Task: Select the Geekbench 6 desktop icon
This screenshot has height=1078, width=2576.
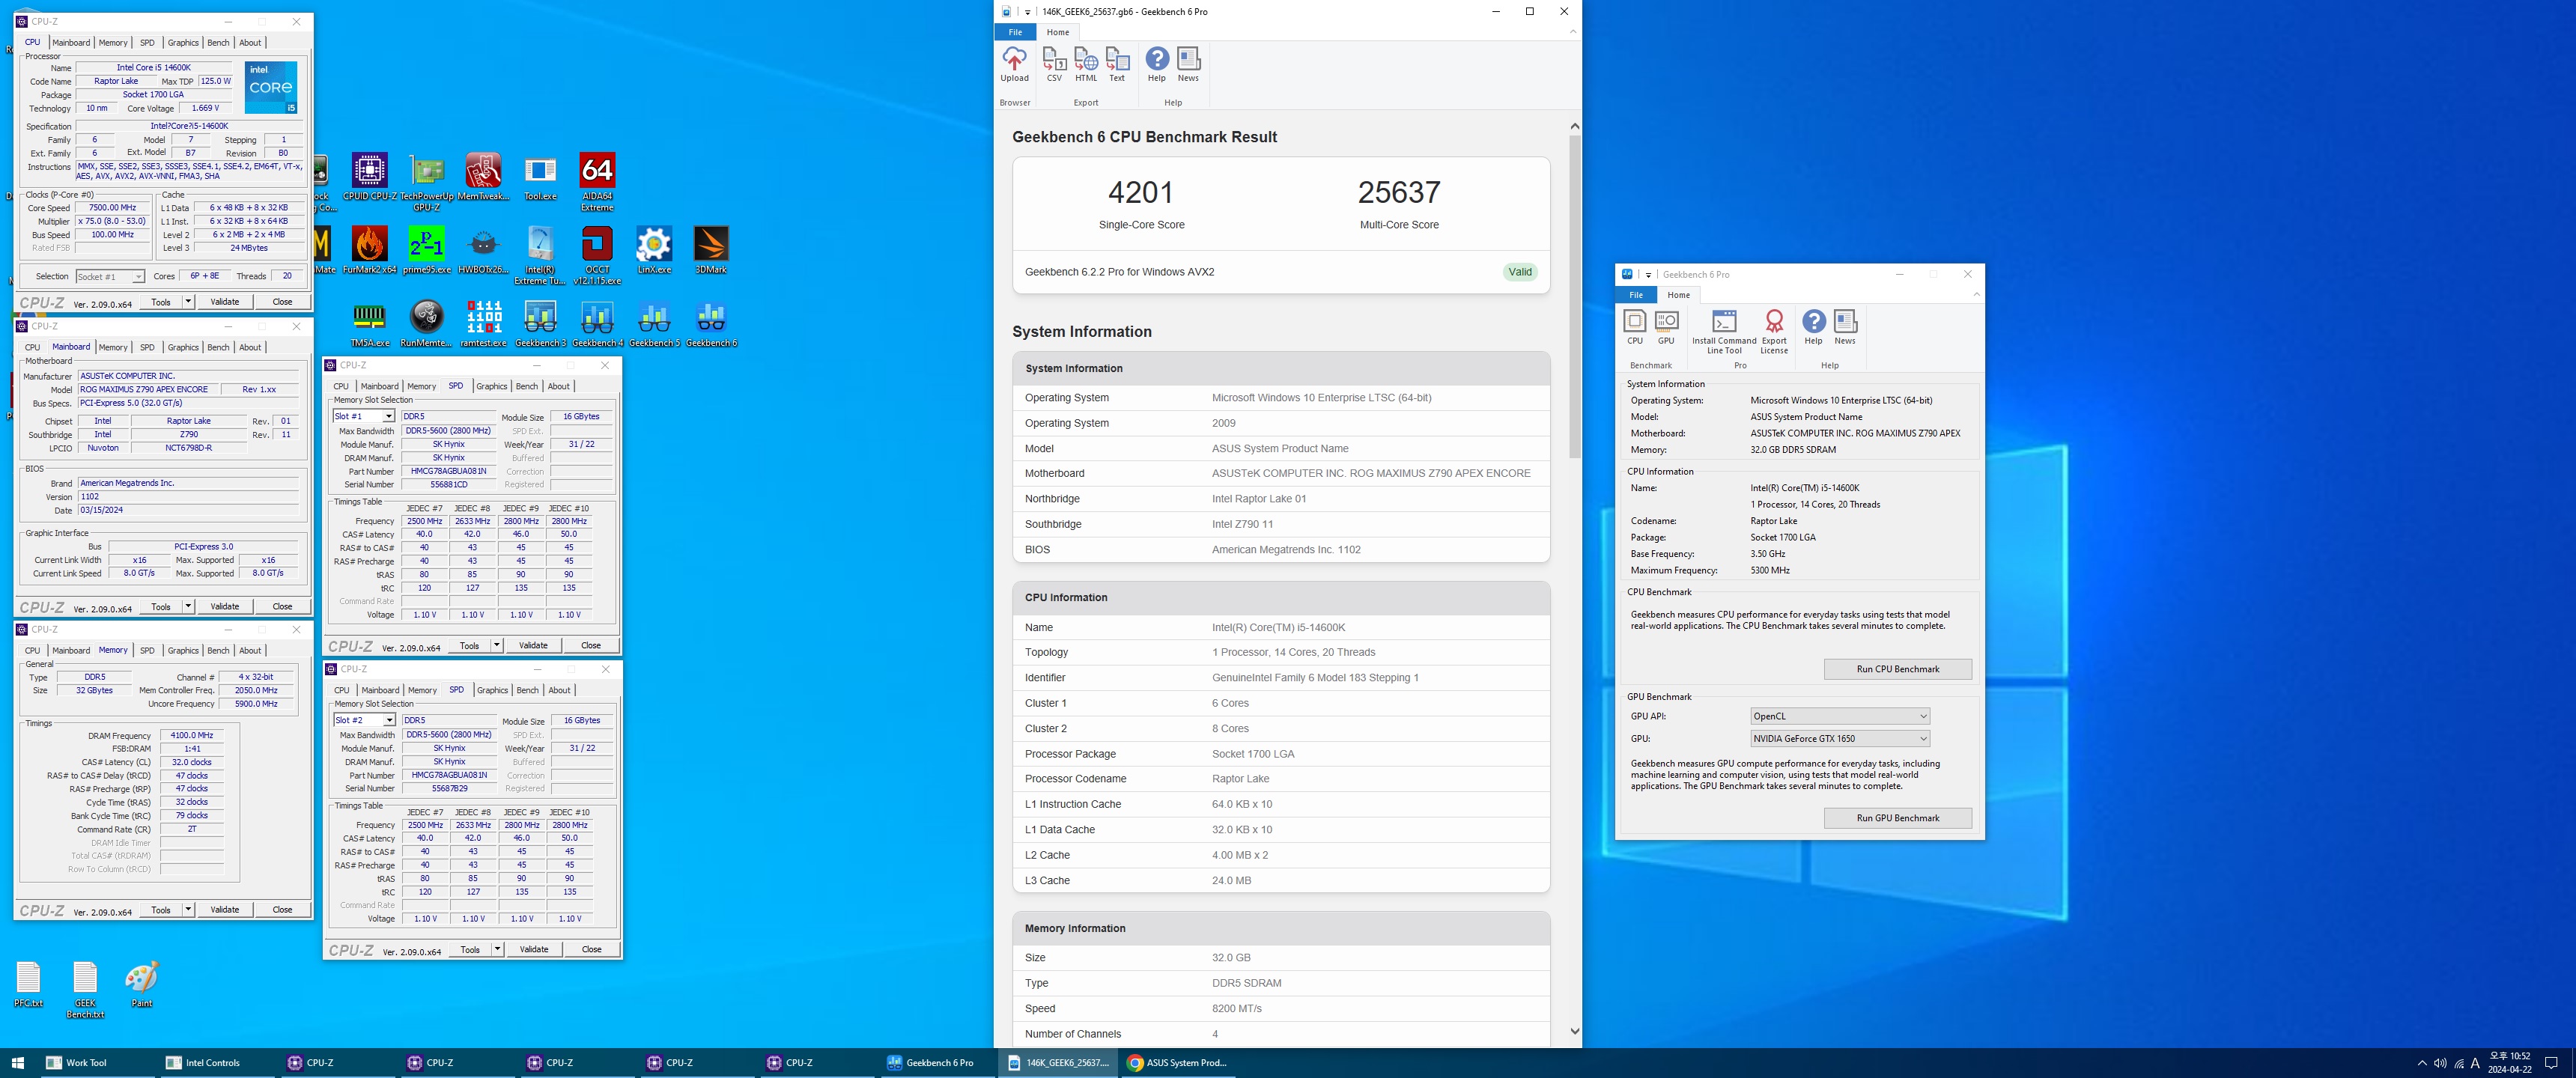Action: [711, 324]
